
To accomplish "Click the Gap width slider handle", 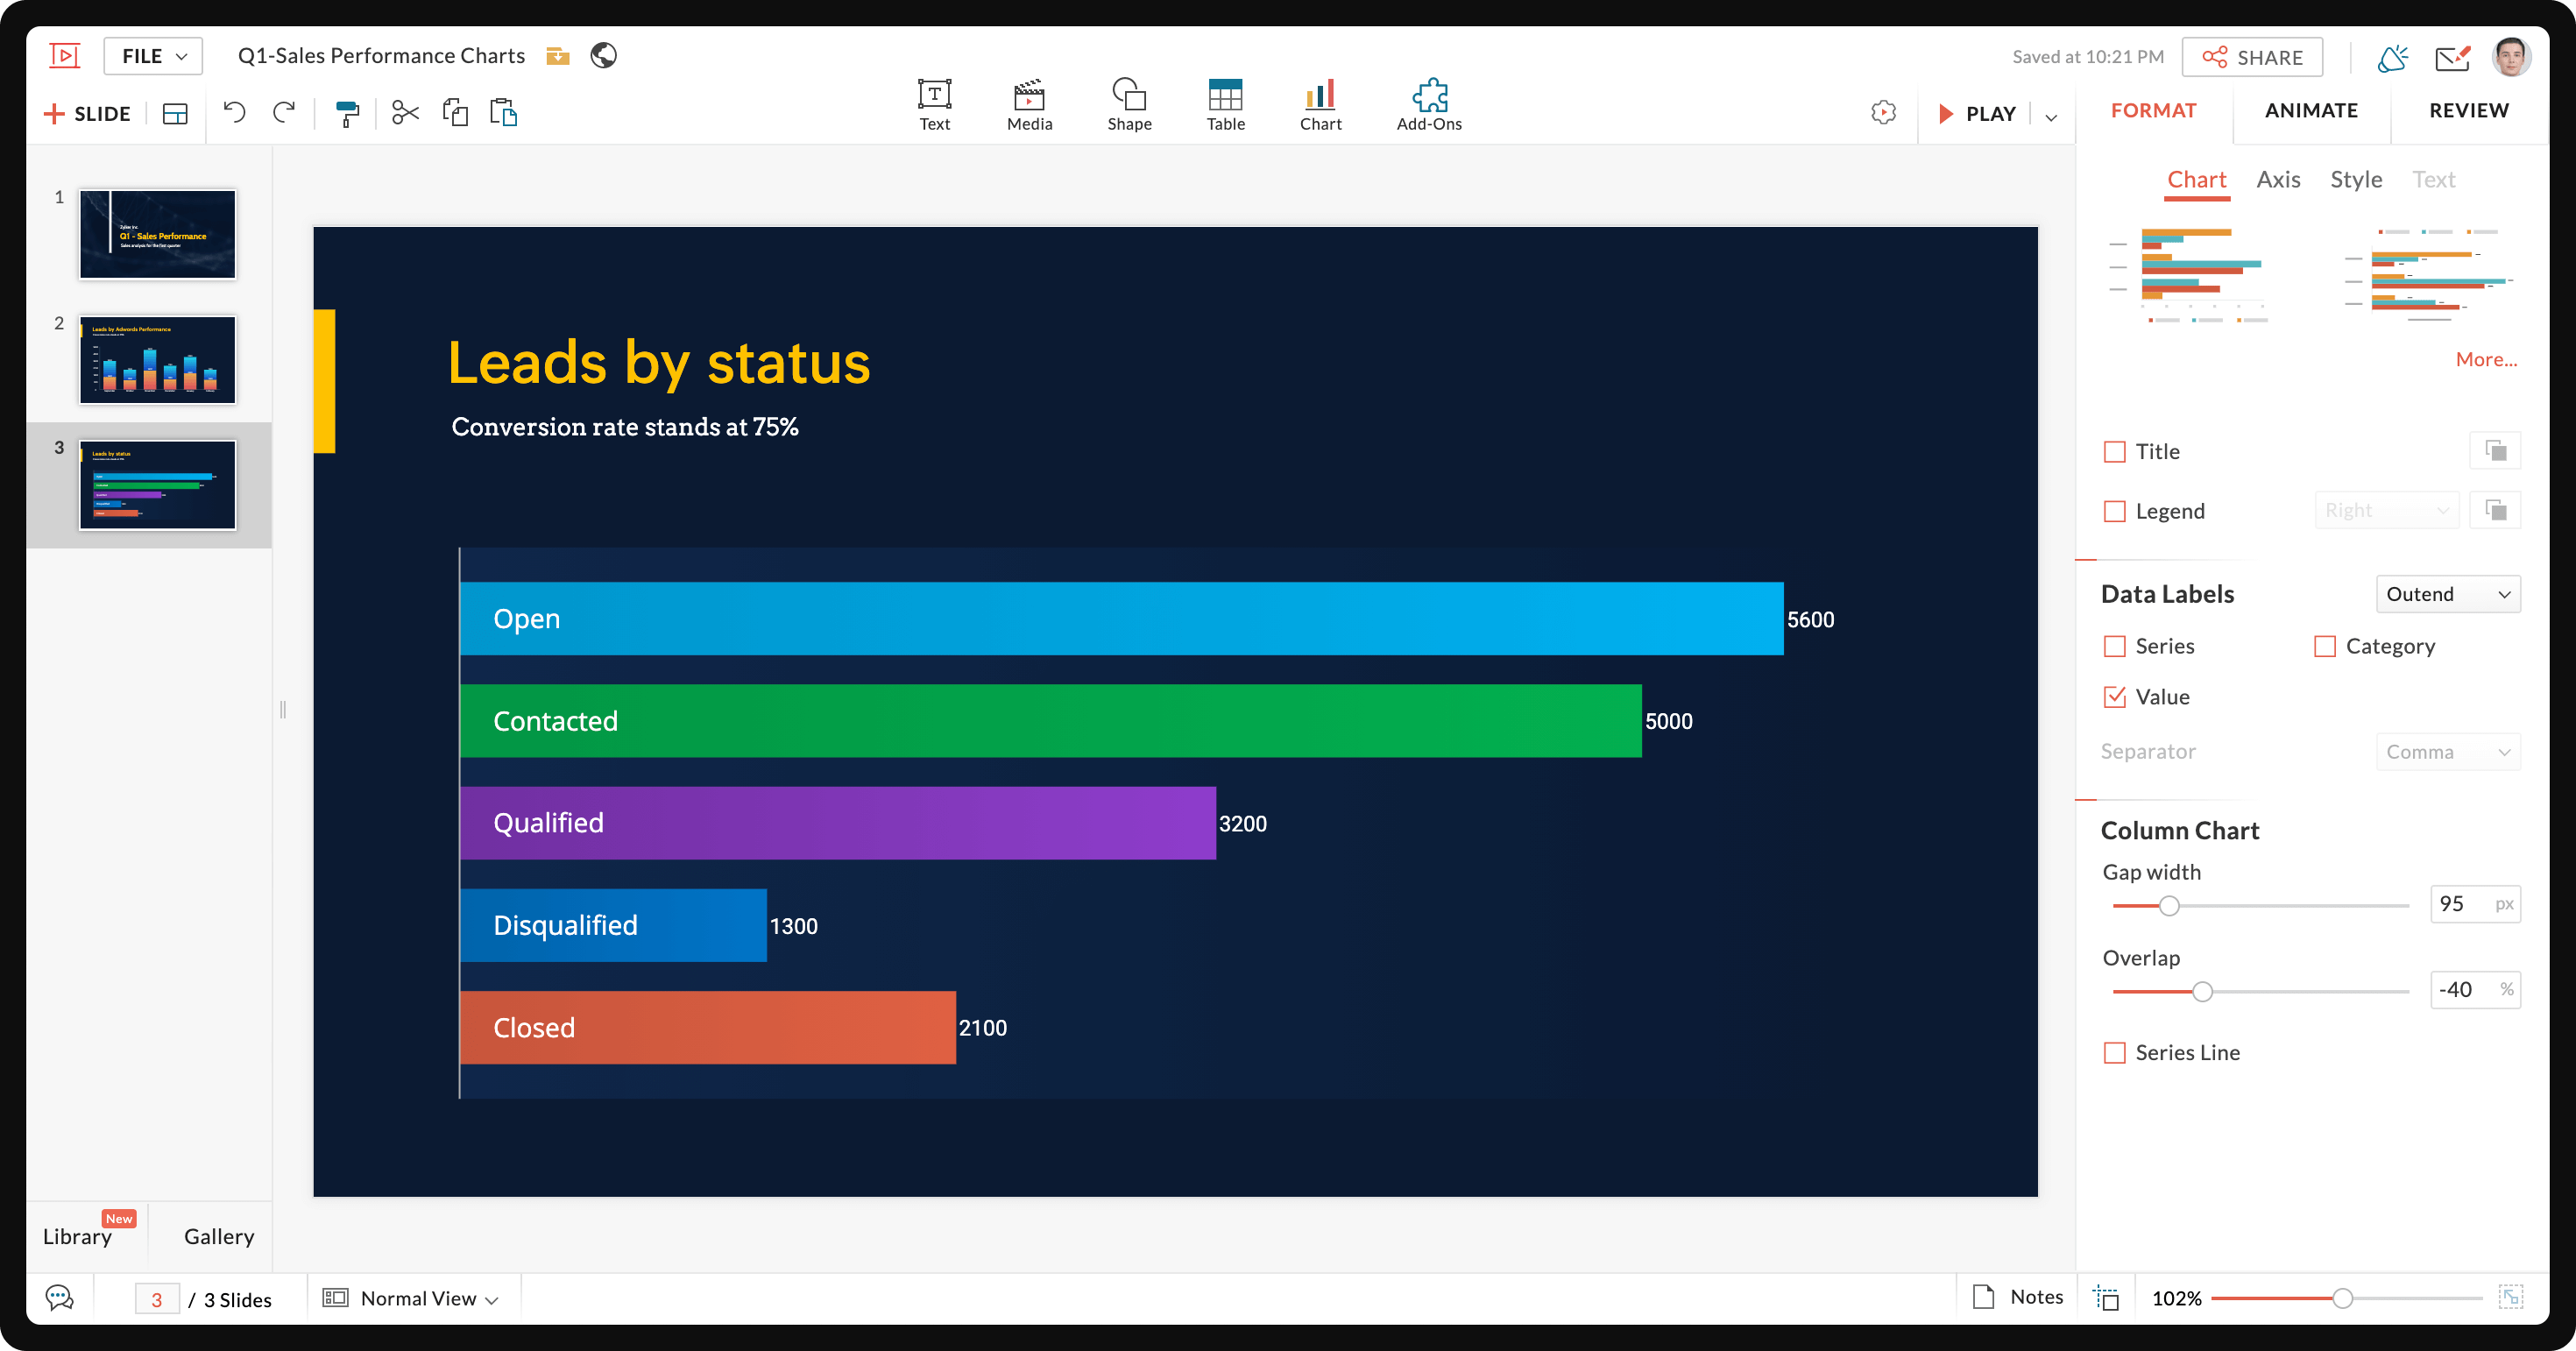I will (2169, 906).
